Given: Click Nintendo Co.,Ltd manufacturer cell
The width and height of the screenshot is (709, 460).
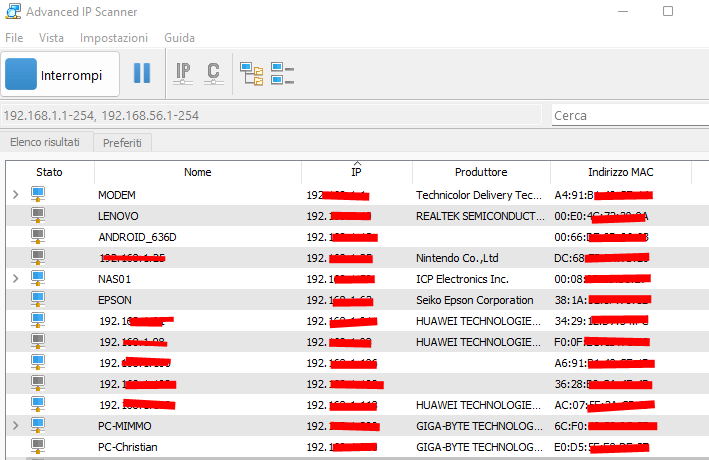Looking at the screenshot, I should click(457, 258).
